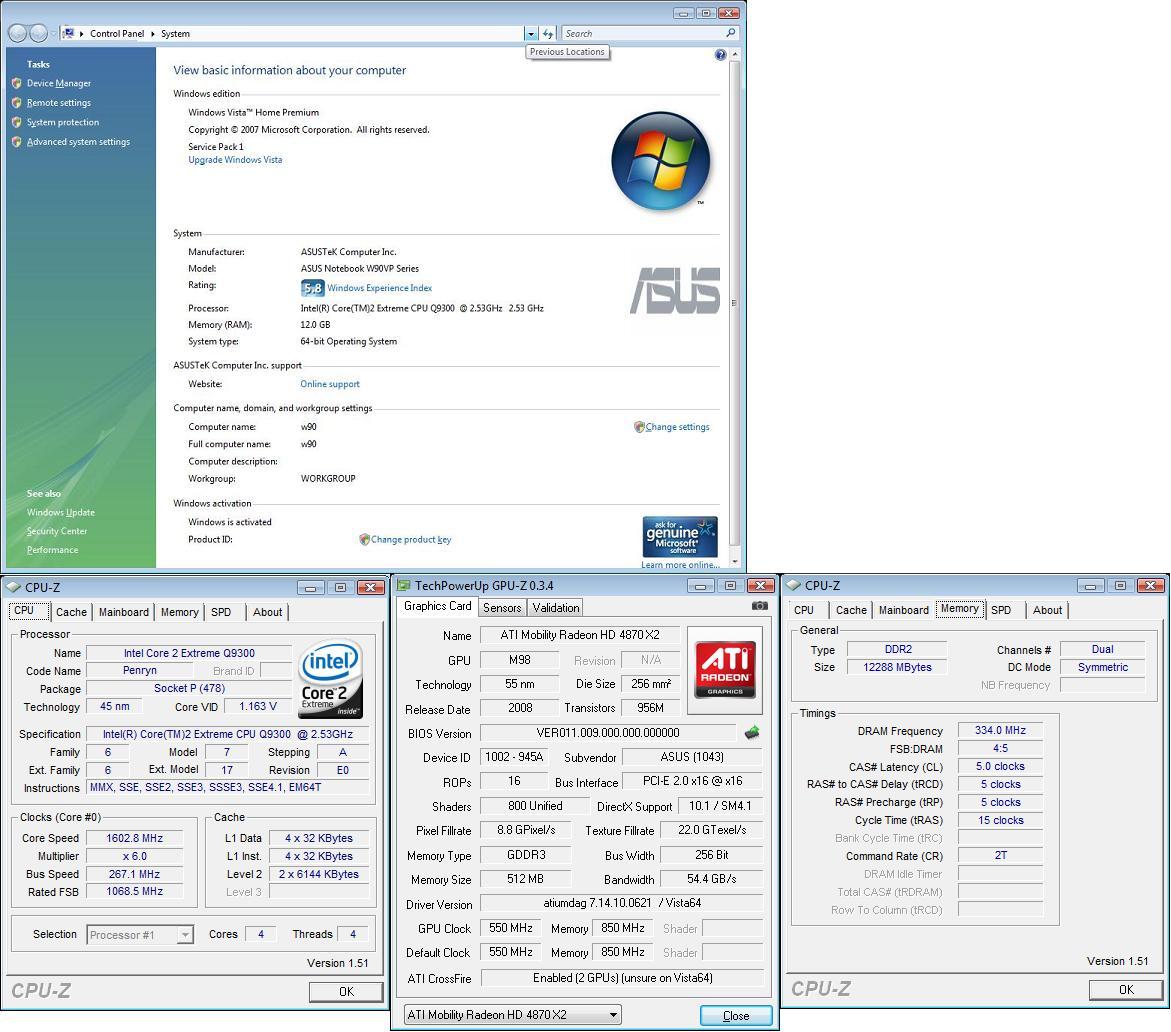The image size is (1171, 1032).
Task: Click the shield icon next to Change settings
Action: (x=639, y=427)
